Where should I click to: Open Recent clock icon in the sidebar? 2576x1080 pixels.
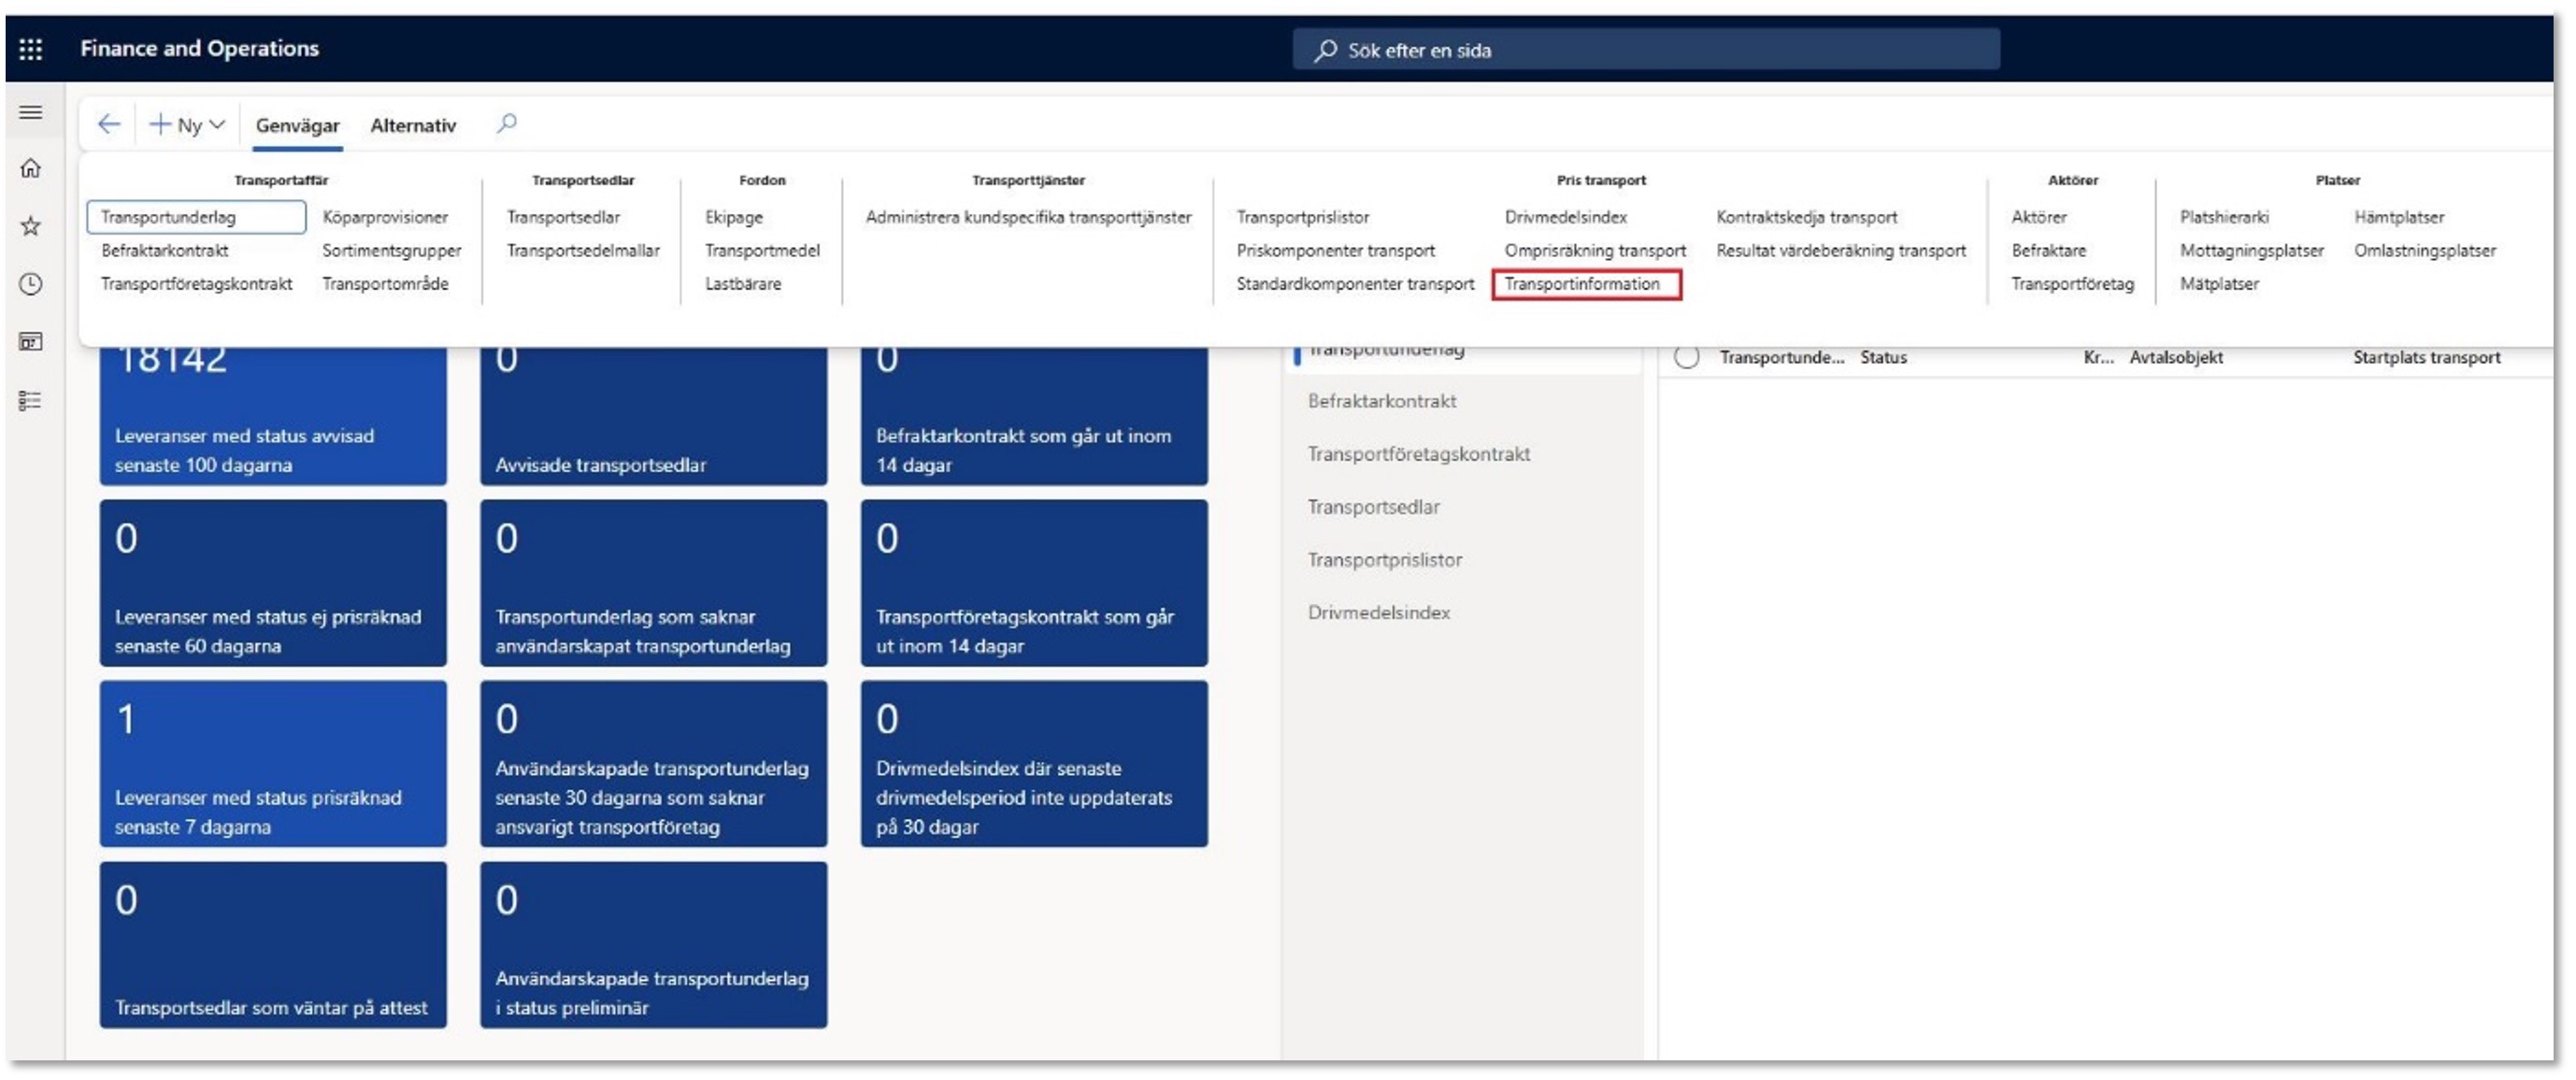31,284
